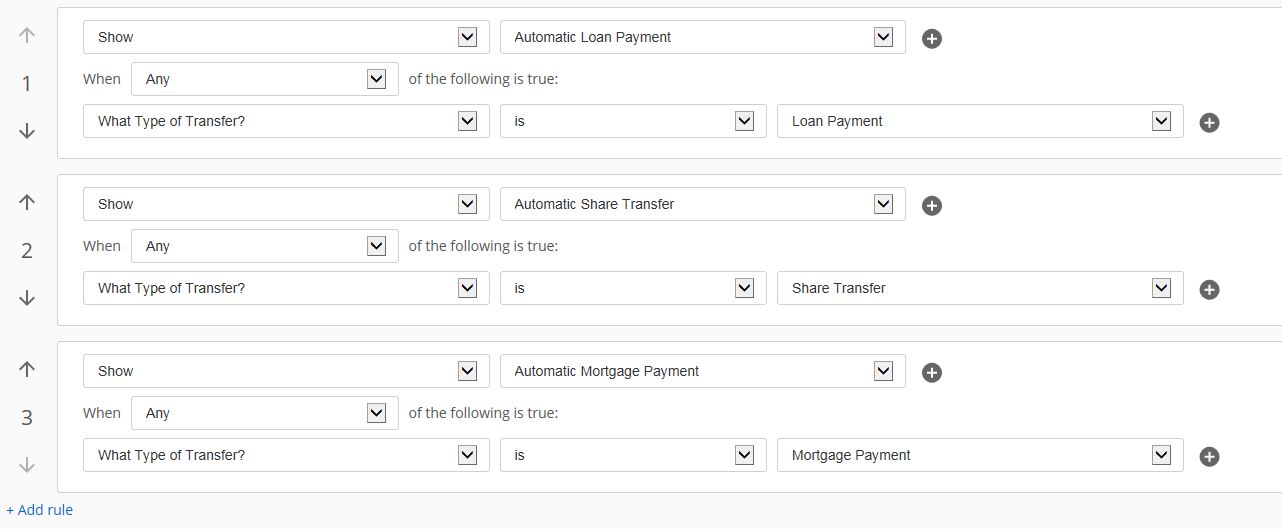This screenshot has width=1282, height=529.
Task: Move rule 3 up with arrow icon
Action: click(x=27, y=368)
